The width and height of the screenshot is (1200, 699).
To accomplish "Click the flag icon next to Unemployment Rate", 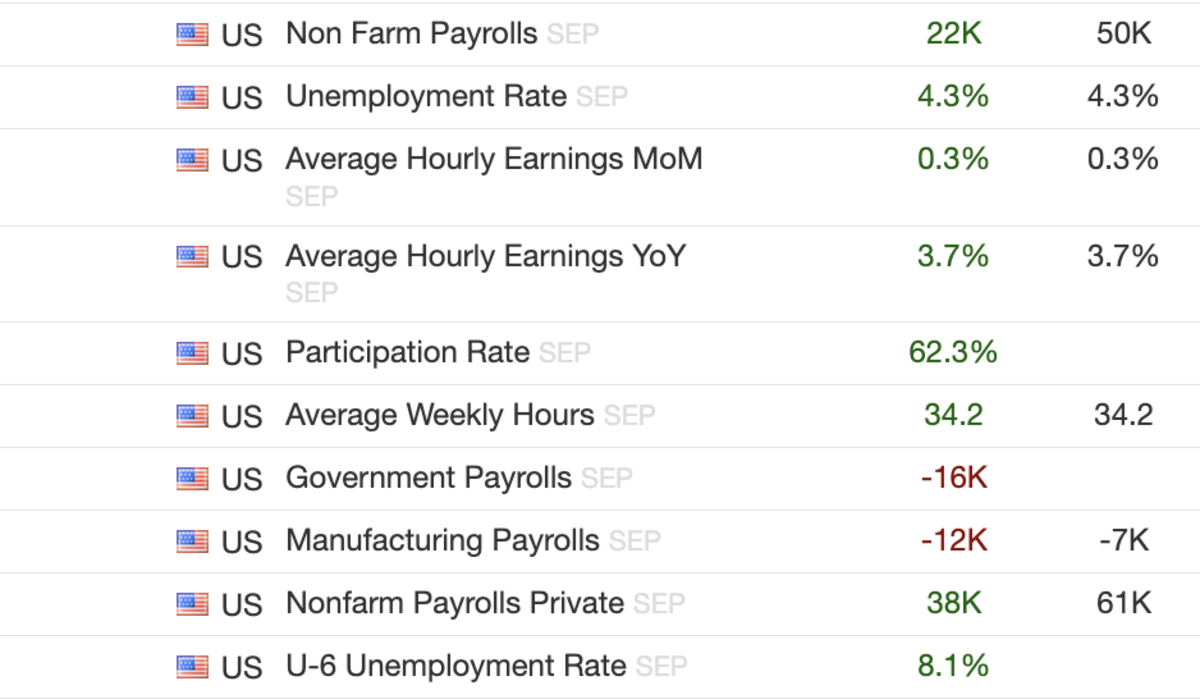I will point(192,97).
